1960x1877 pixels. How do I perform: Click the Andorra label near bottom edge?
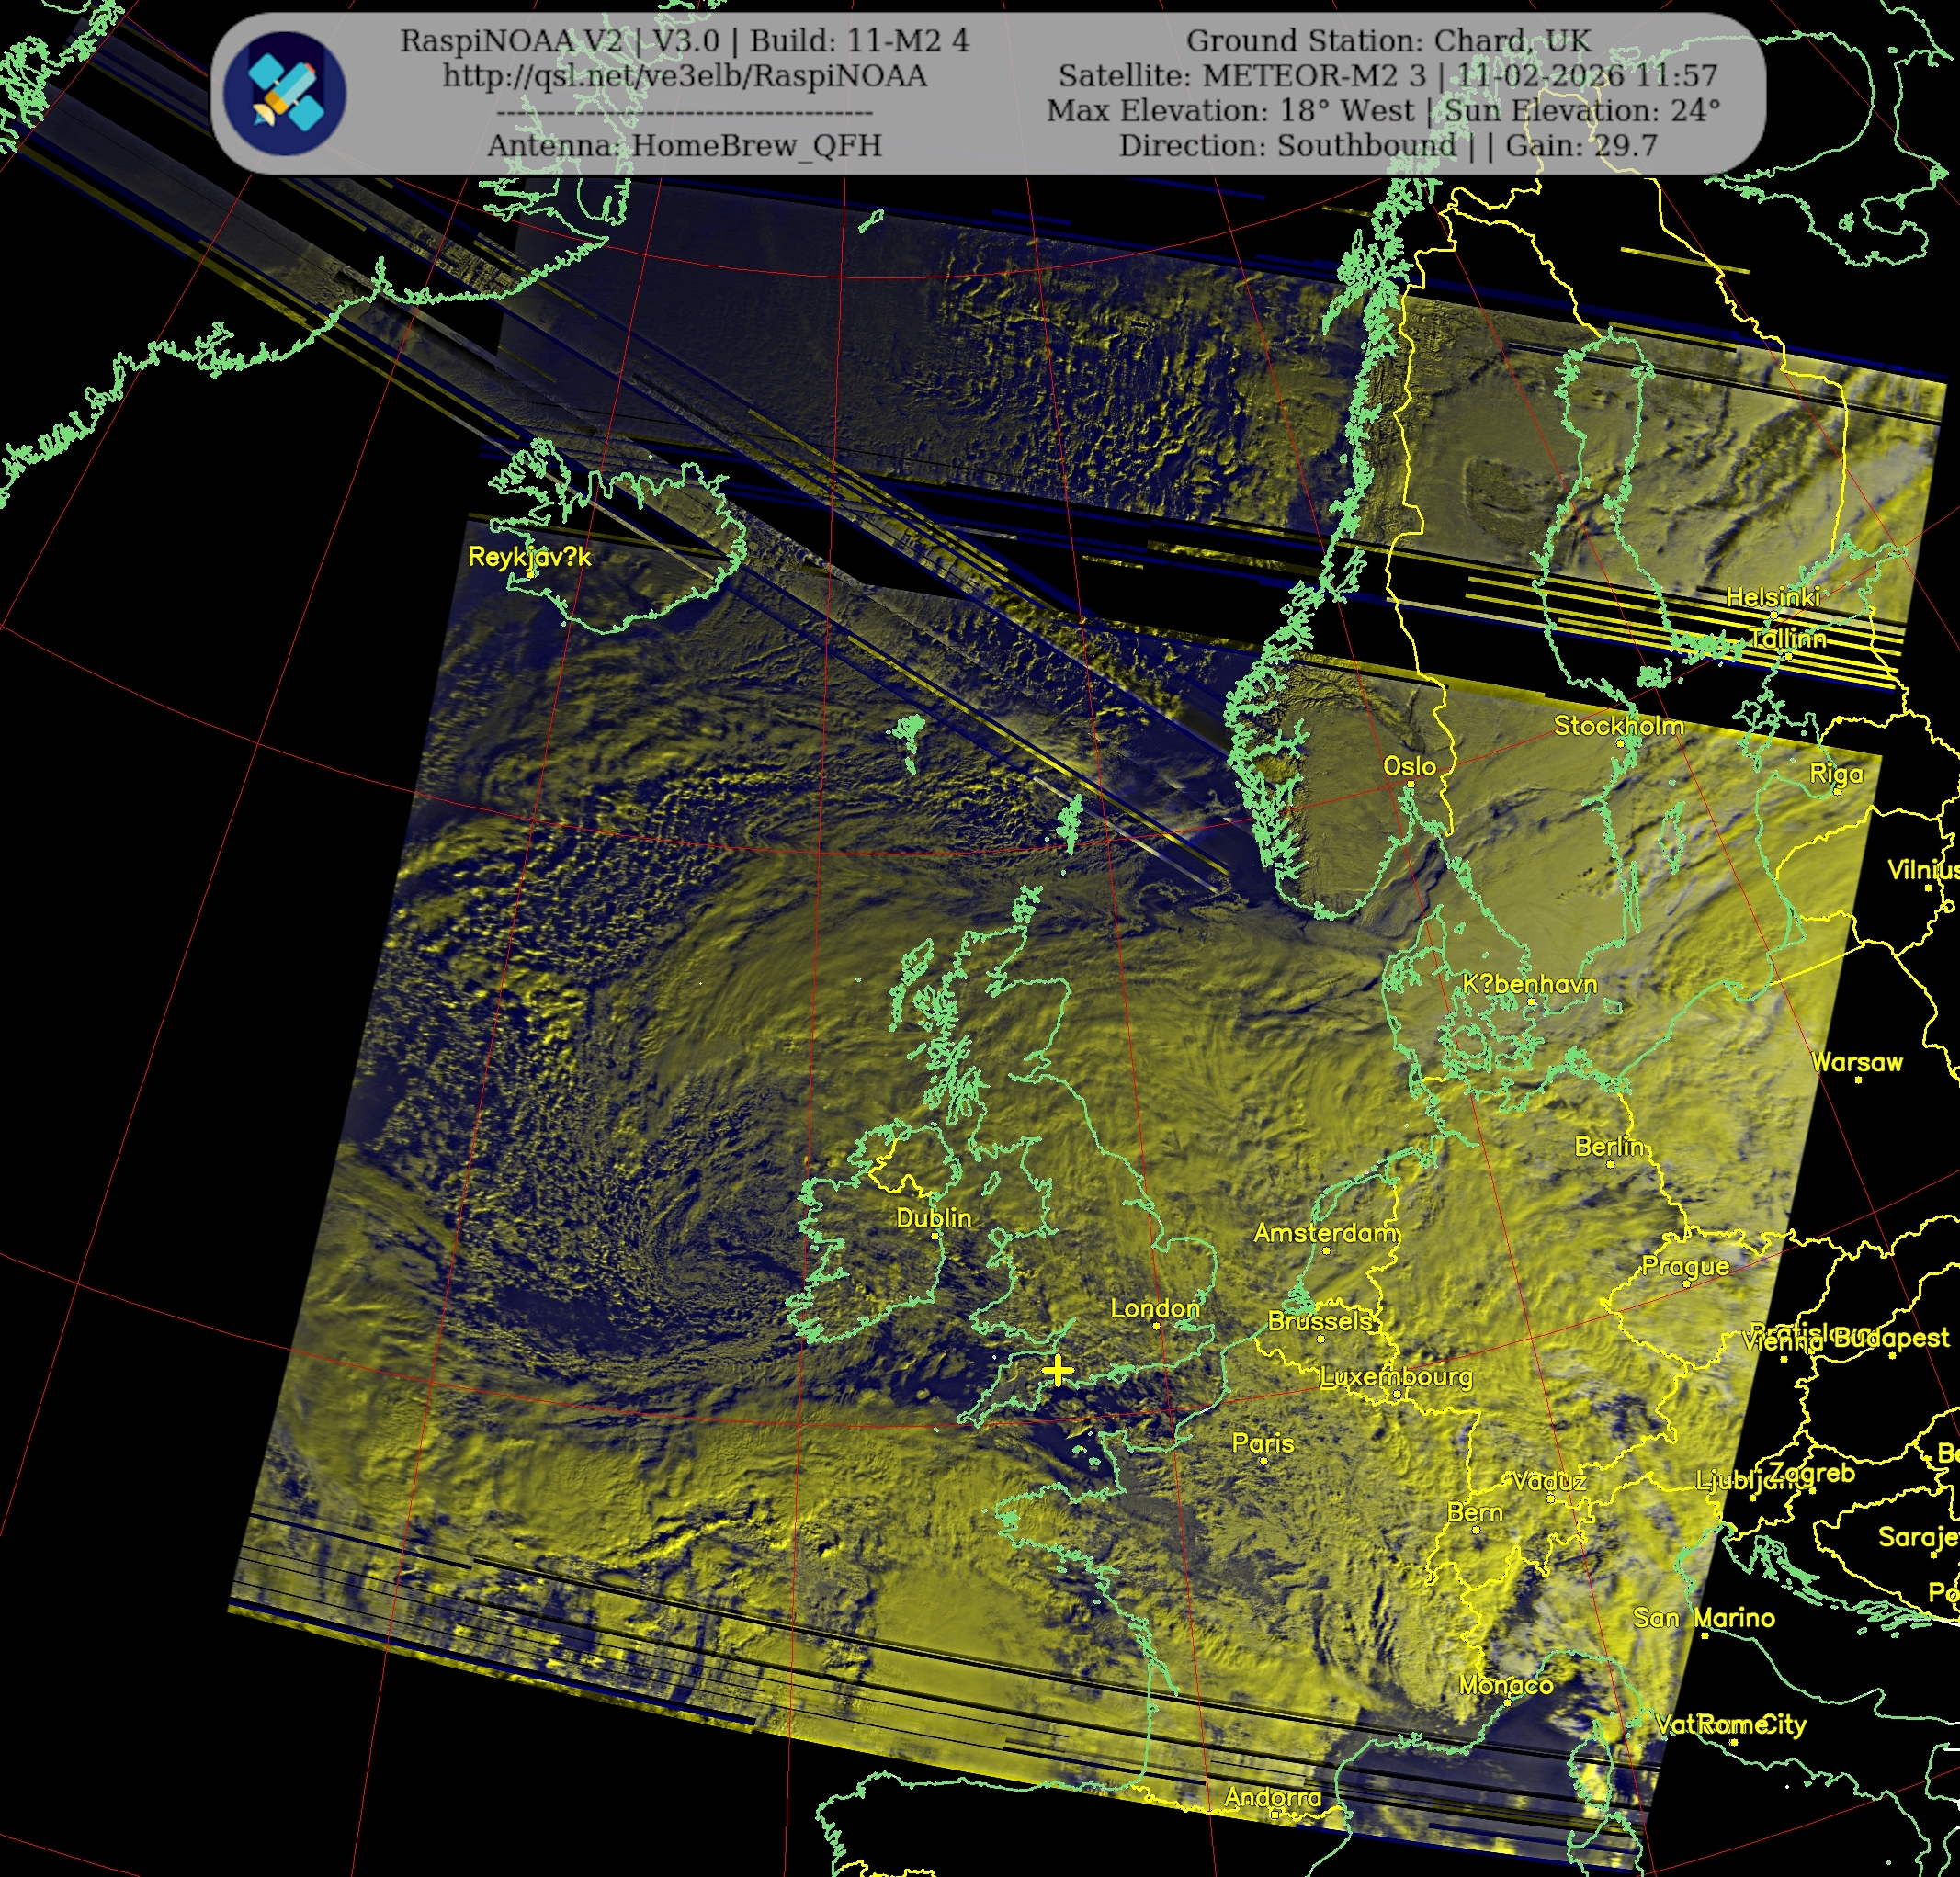point(1272,1797)
